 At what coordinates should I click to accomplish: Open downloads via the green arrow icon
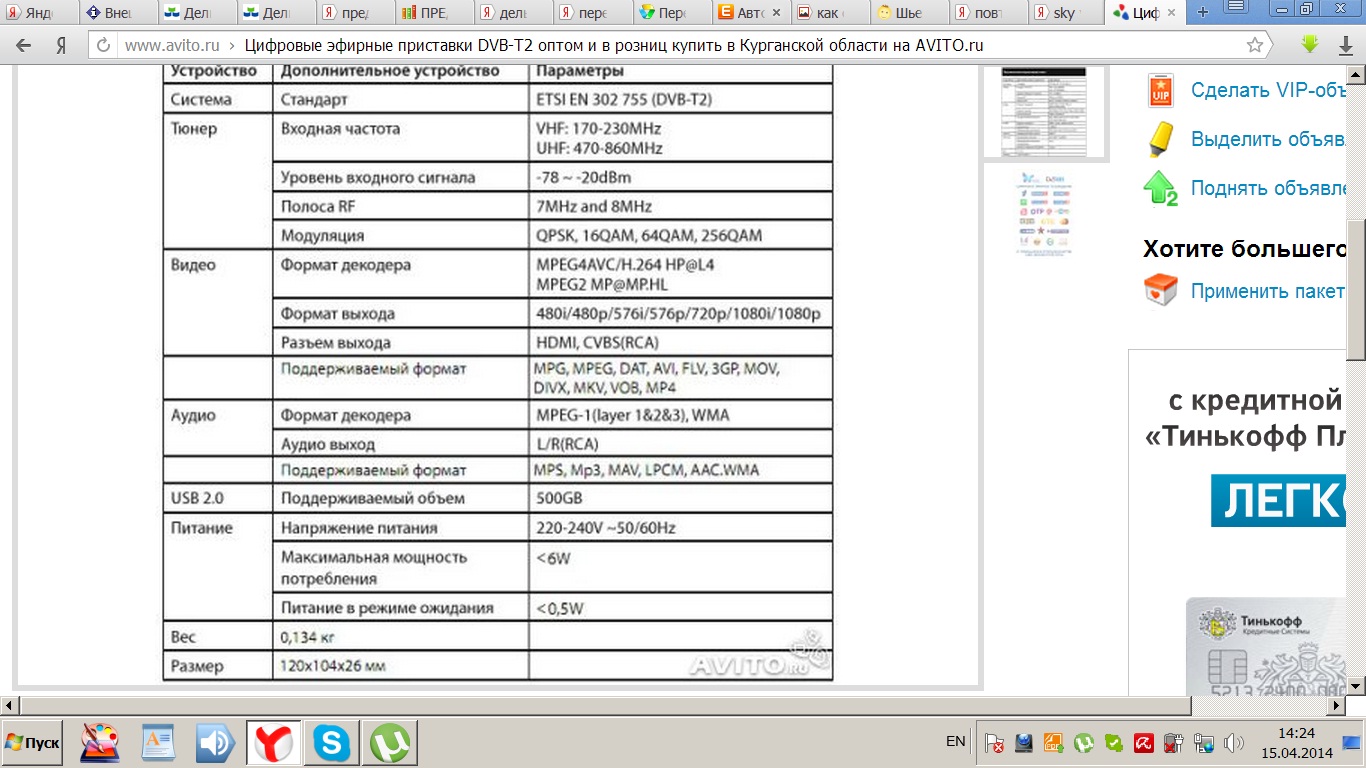click(x=1310, y=45)
